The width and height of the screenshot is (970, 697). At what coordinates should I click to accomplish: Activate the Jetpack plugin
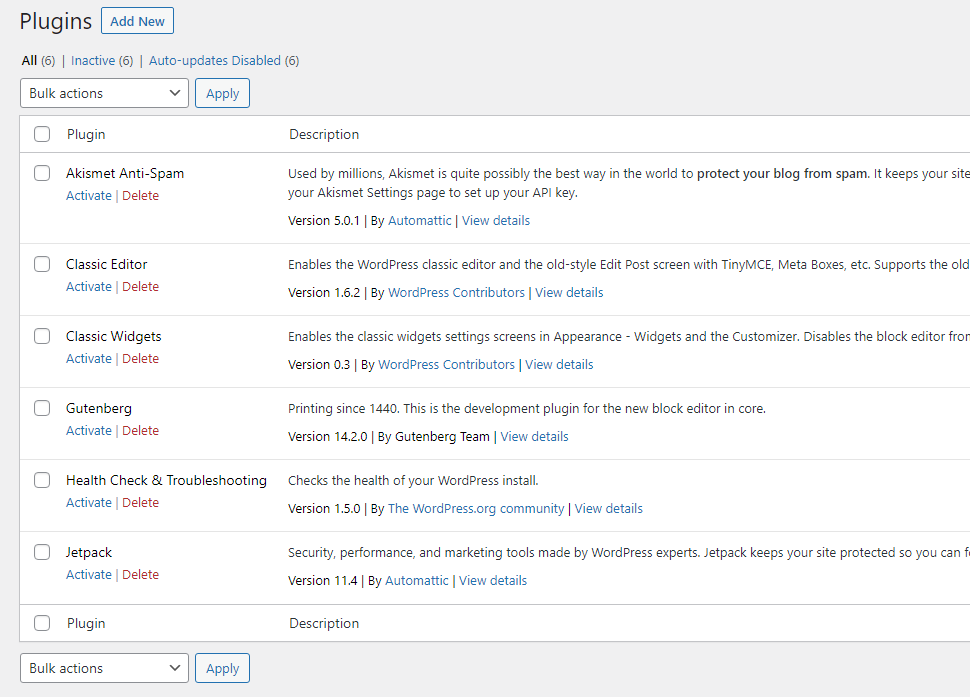click(x=88, y=574)
